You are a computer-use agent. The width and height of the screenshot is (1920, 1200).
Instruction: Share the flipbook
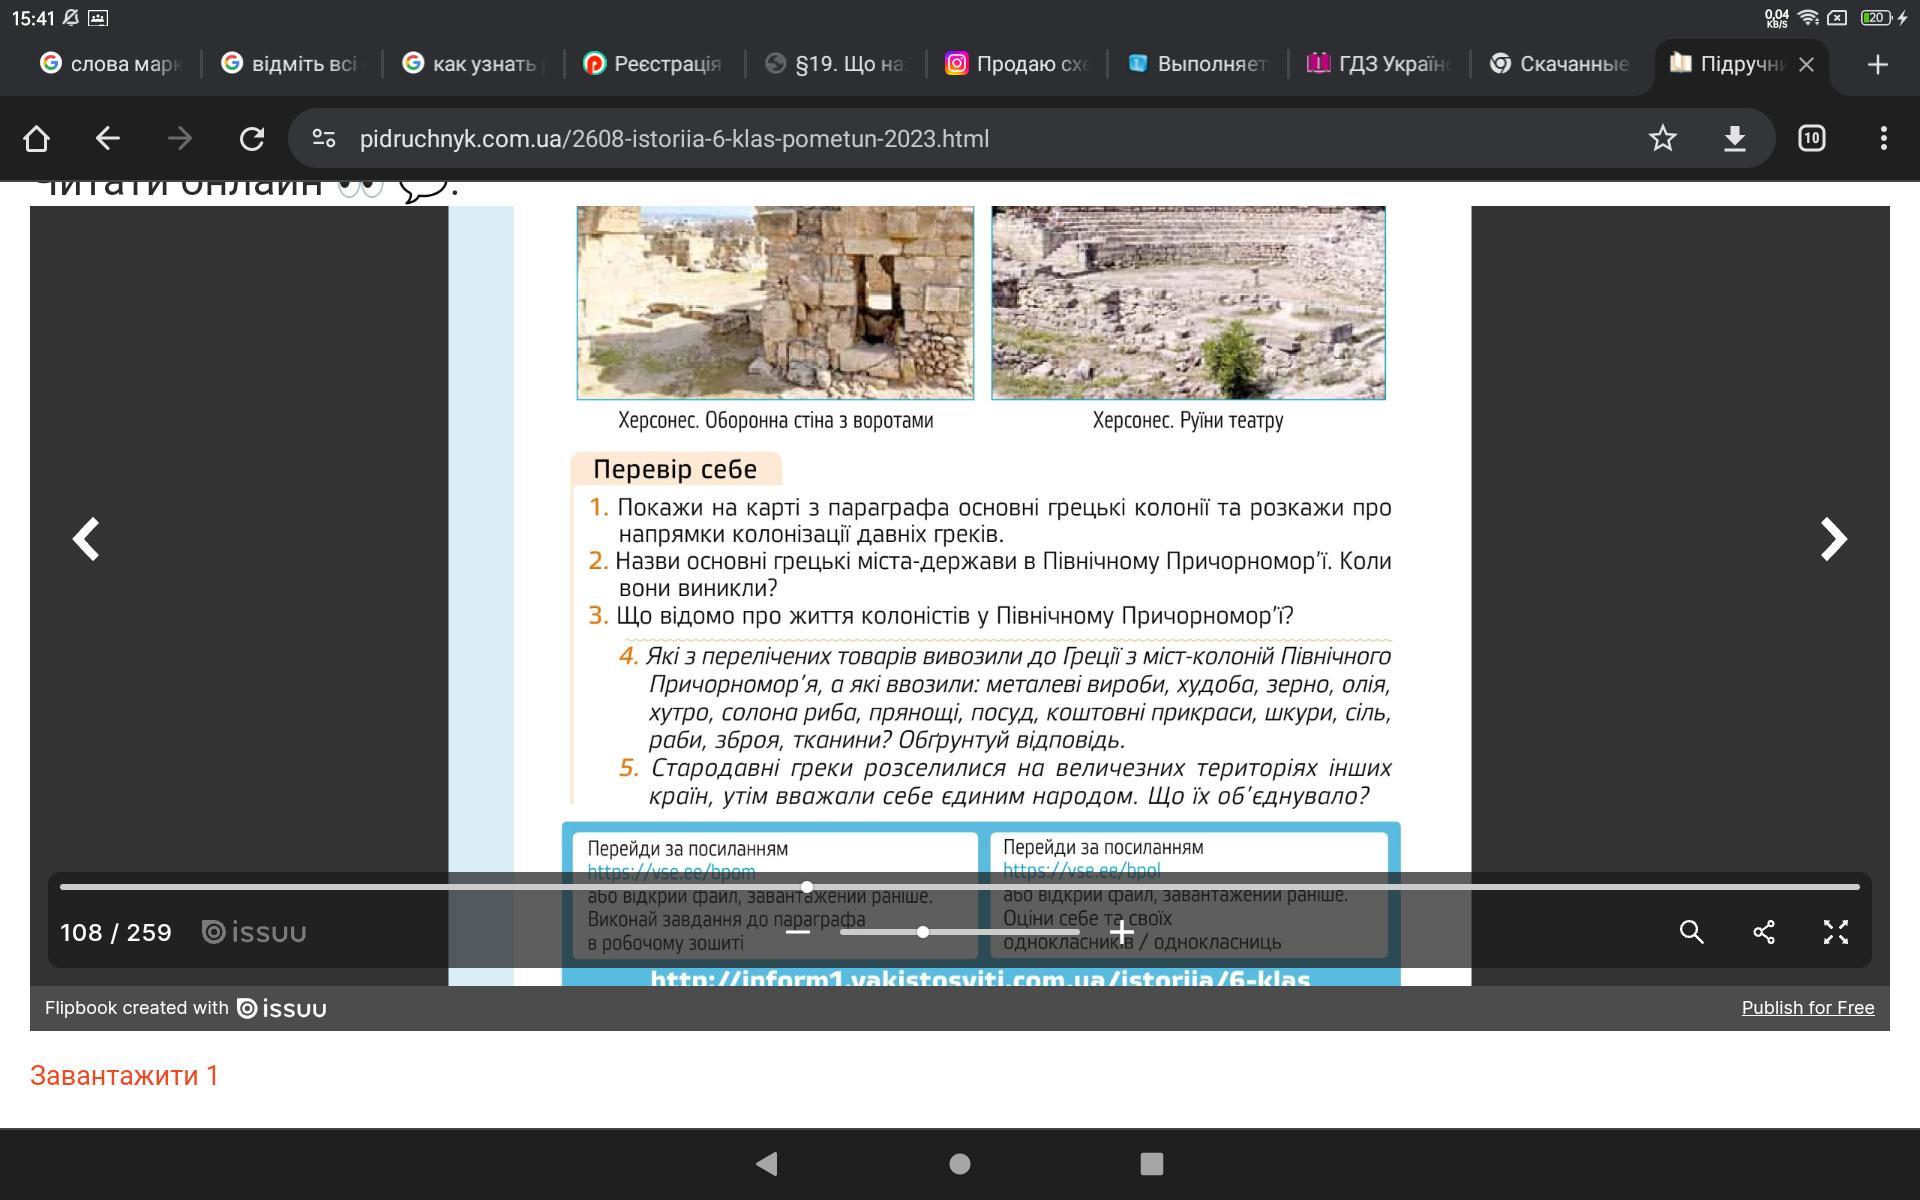pyautogui.click(x=1763, y=932)
